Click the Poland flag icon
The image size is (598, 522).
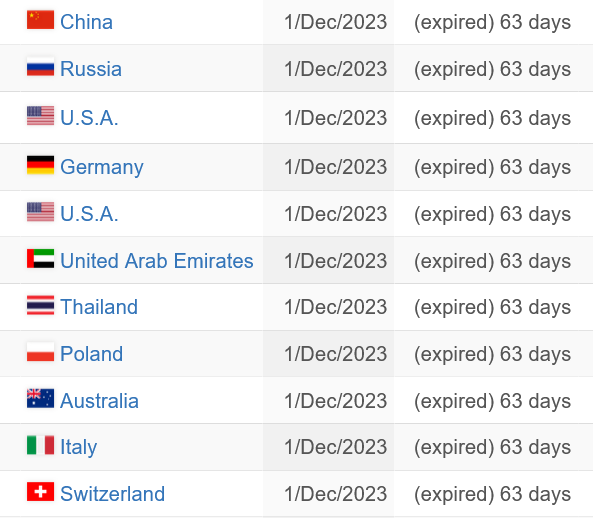pos(40,352)
